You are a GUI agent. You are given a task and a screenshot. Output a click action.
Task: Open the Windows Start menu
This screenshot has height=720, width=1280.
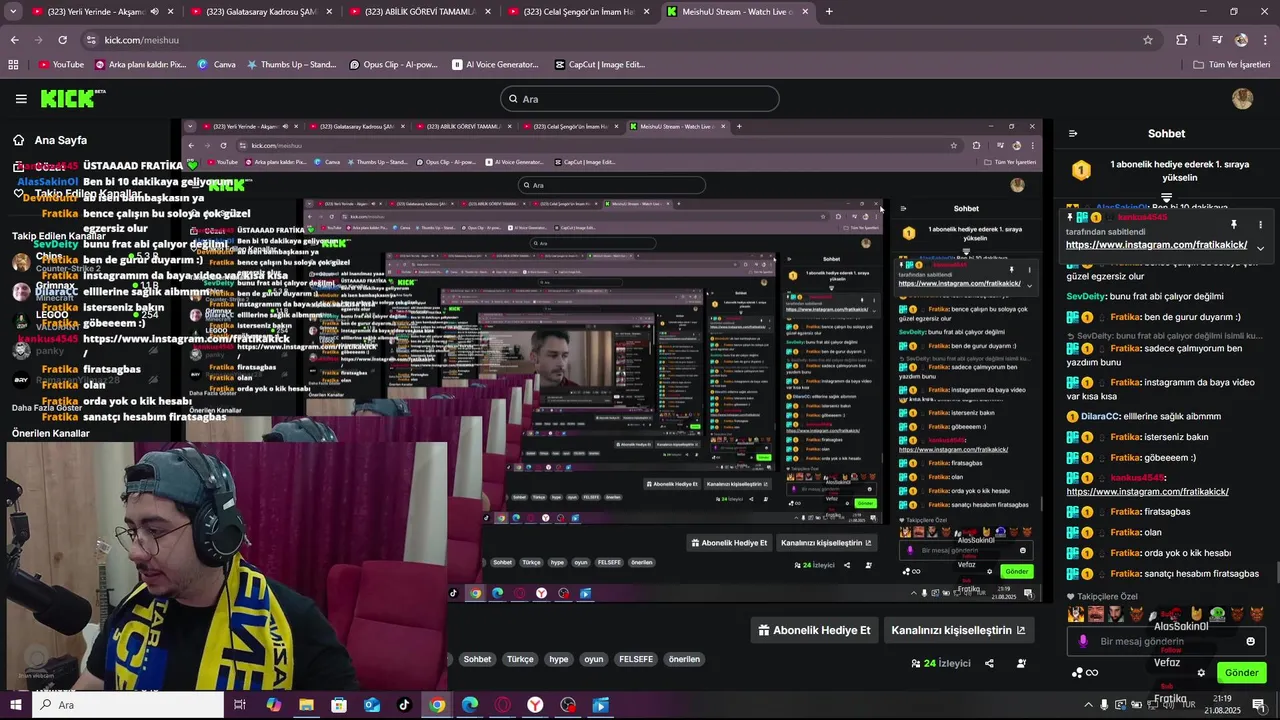coord(14,705)
